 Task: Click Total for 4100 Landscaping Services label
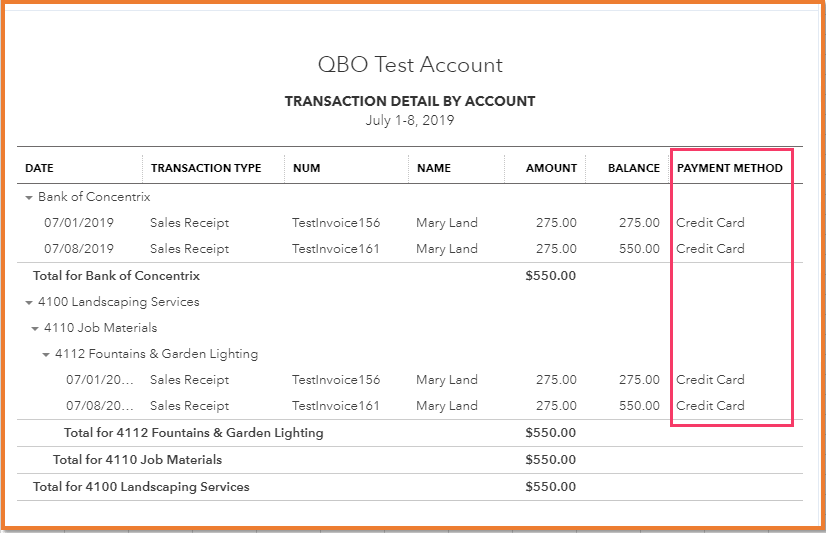(x=141, y=487)
